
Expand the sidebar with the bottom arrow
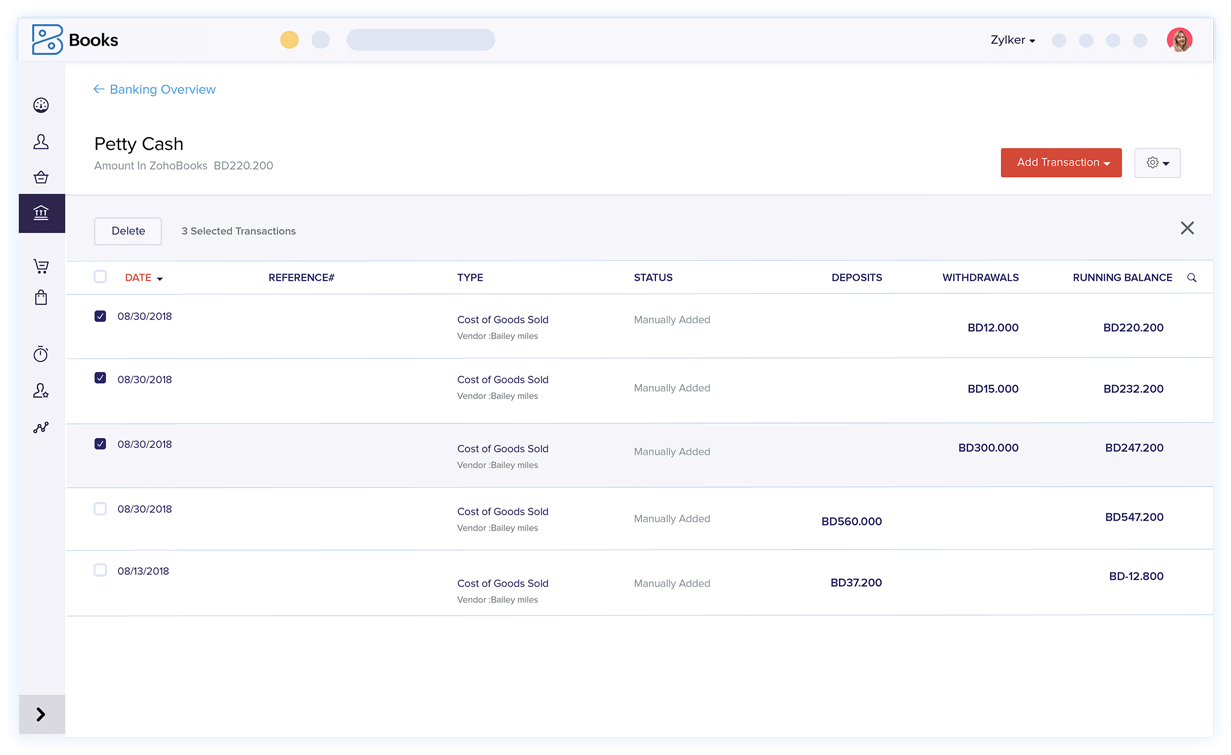pos(41,714)
